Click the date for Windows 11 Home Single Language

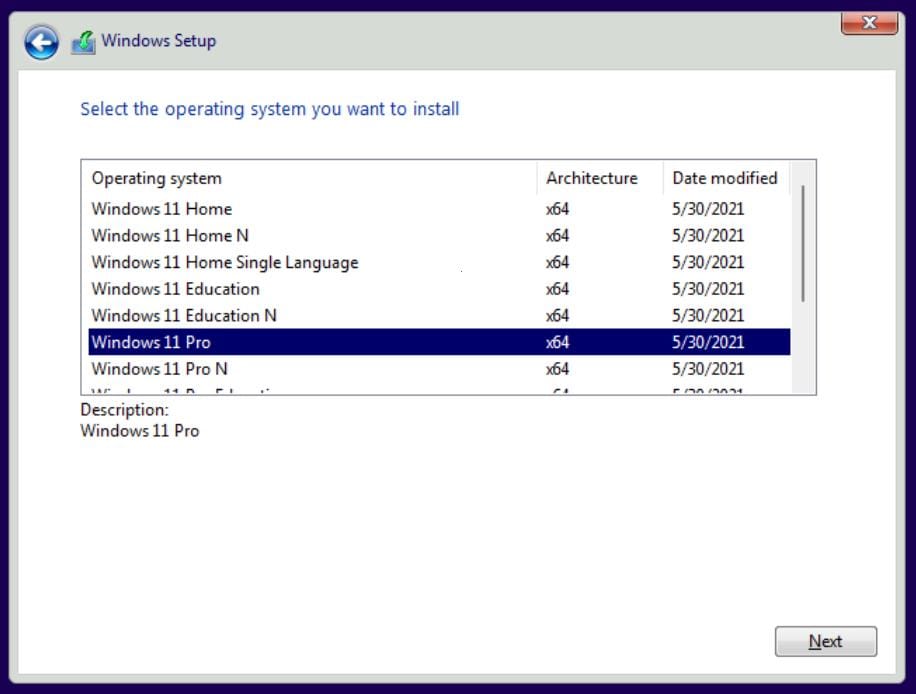[x=708, y=263]
